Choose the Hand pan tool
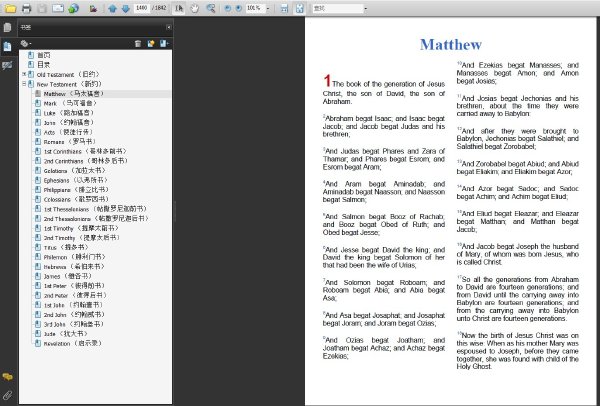 (x=195, y=8)
